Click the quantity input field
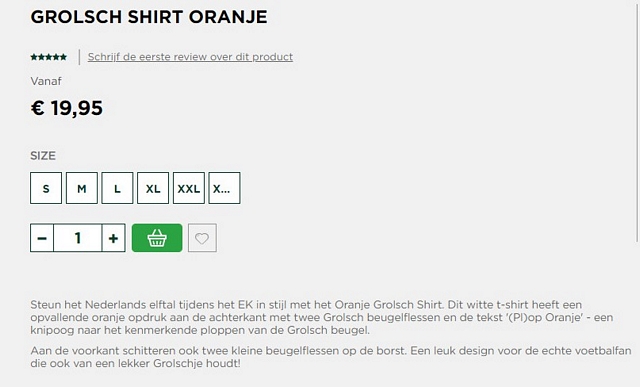Image resolution: width=640 pixels, height=387 pixels. [x=78, y=238]
